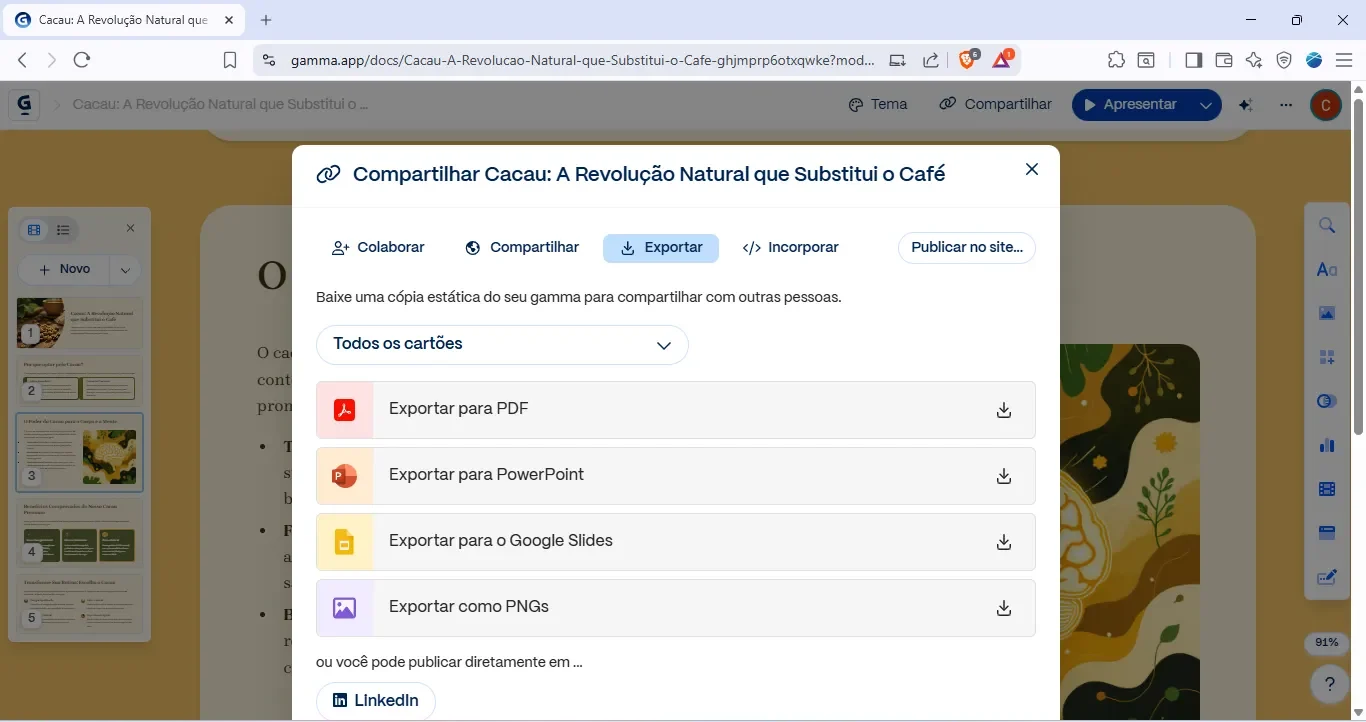Switch to filmstrip view in sidebar
The width and height of the screenshot is (1366, 722).
(x=34, y=231)
